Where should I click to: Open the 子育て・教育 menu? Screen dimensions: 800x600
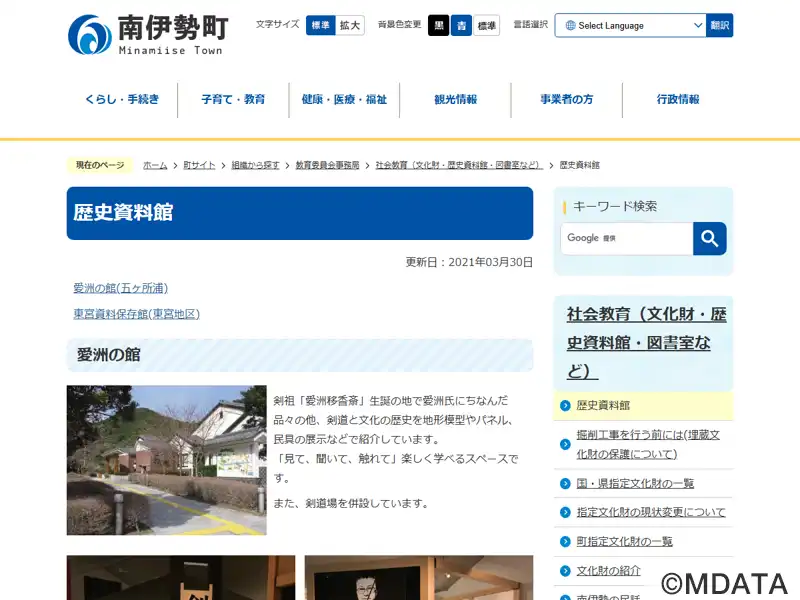[x=233, y=100]
